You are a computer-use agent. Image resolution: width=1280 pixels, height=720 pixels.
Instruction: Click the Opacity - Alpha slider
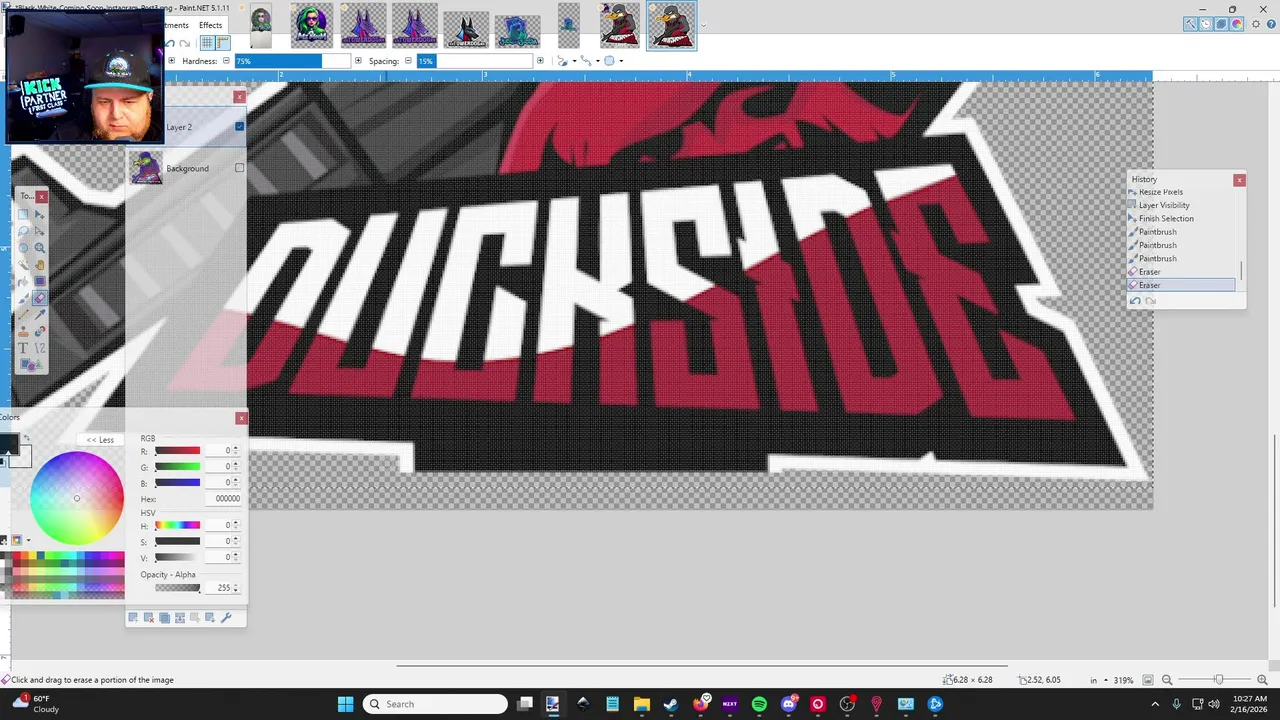tap(177, 588)
